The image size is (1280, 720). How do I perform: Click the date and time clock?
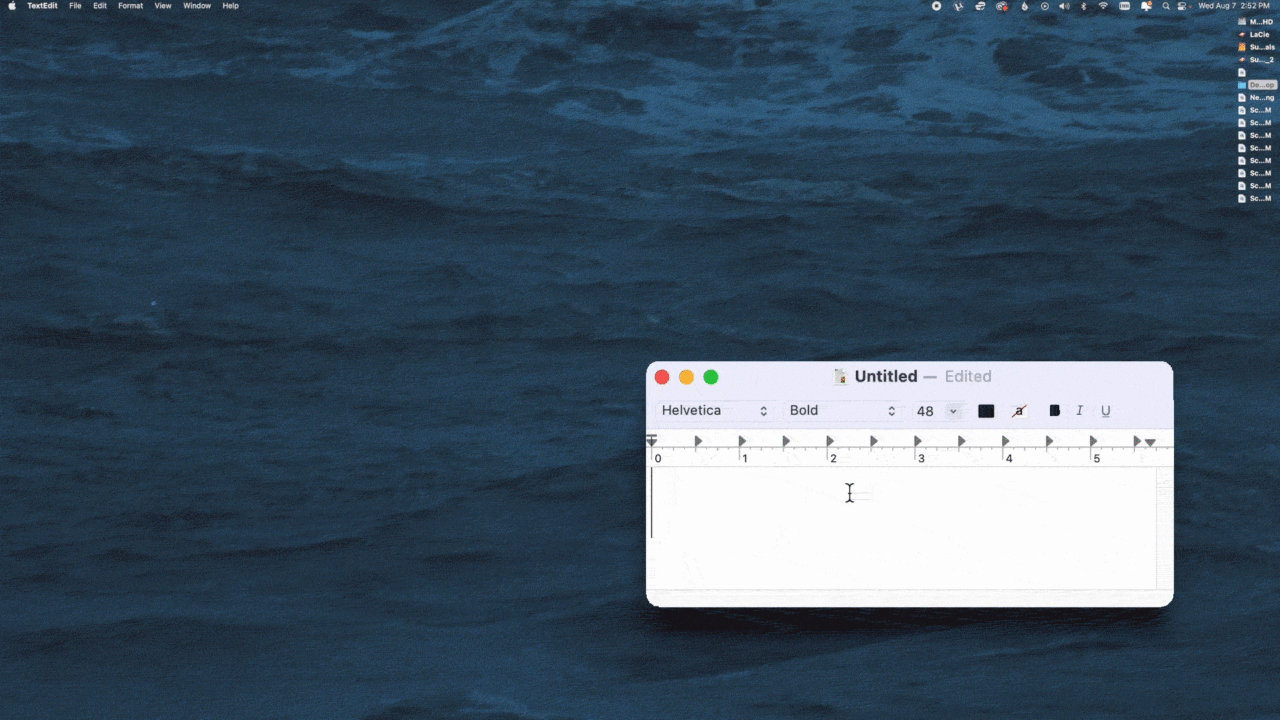(1233, 6)
